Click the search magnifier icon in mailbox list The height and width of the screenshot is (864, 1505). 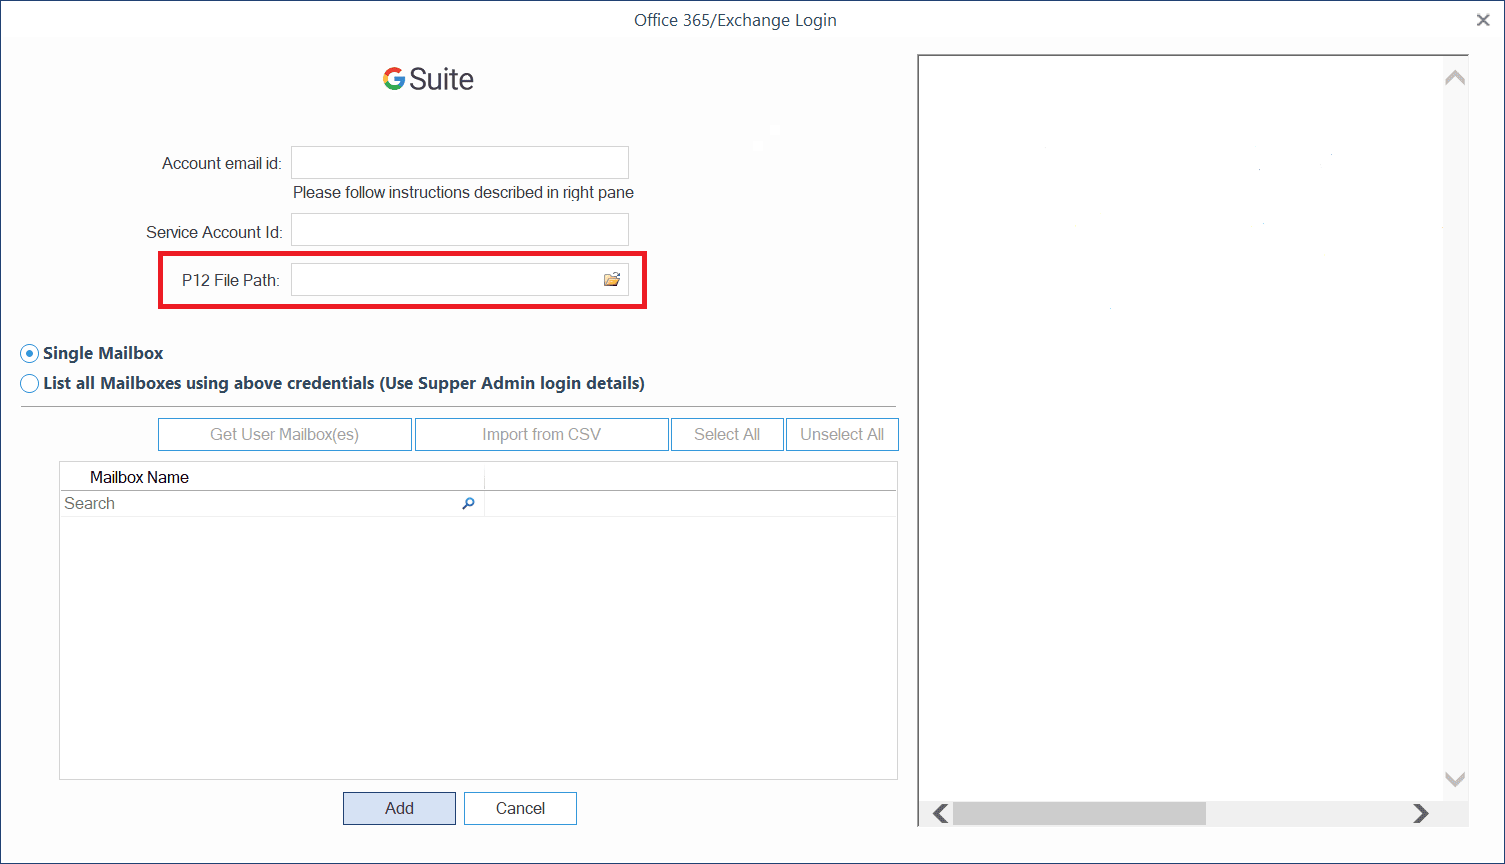click(468, 504)
